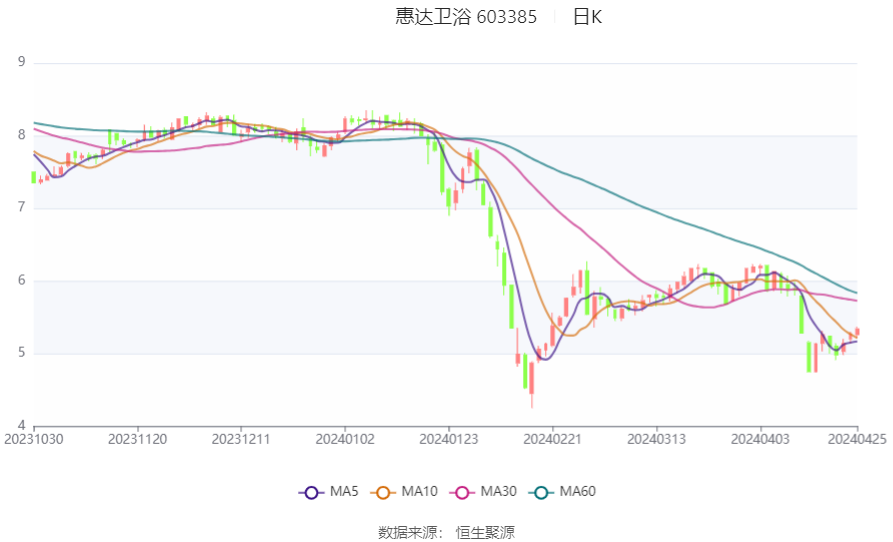
Task: Click the last red candlestick at right edge
Action: [x=857, y=332]
